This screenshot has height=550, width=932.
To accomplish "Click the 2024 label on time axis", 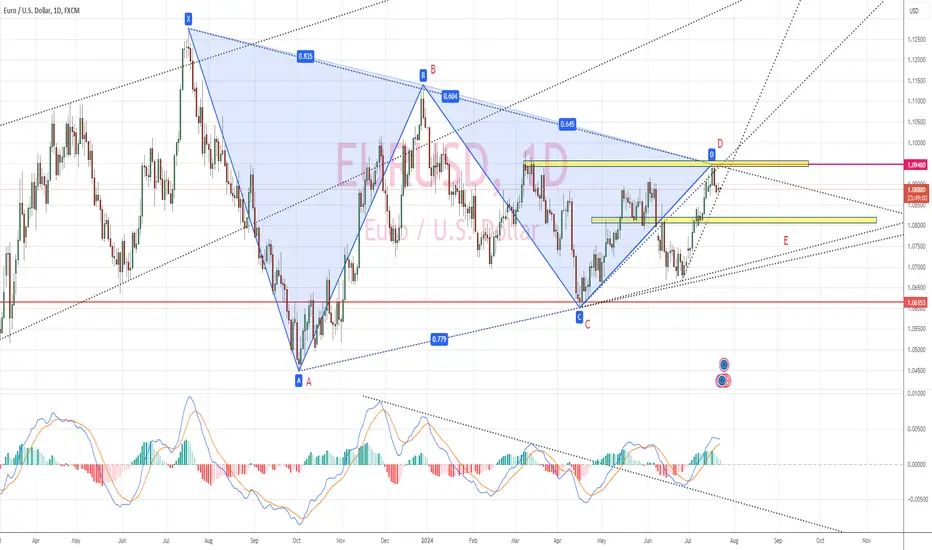I will click(427, 541).
